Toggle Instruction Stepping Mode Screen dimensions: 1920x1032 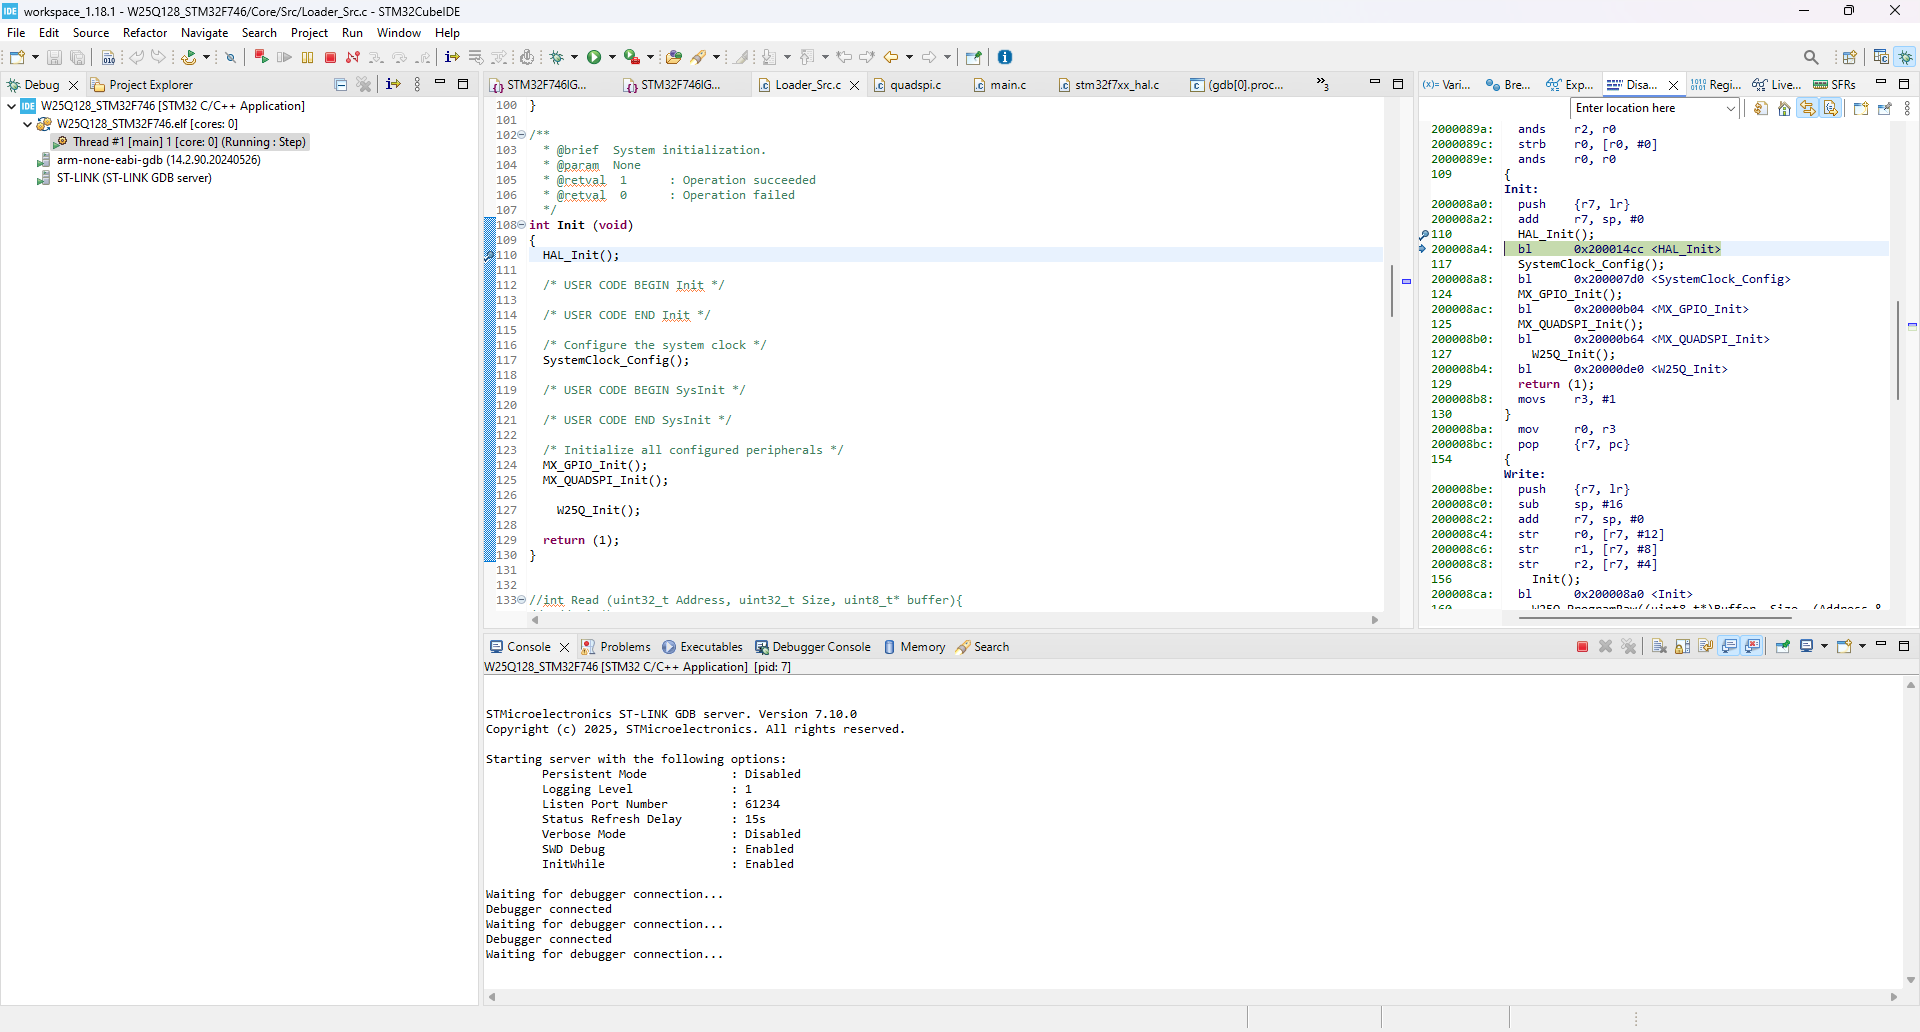[x=451, y=57]
